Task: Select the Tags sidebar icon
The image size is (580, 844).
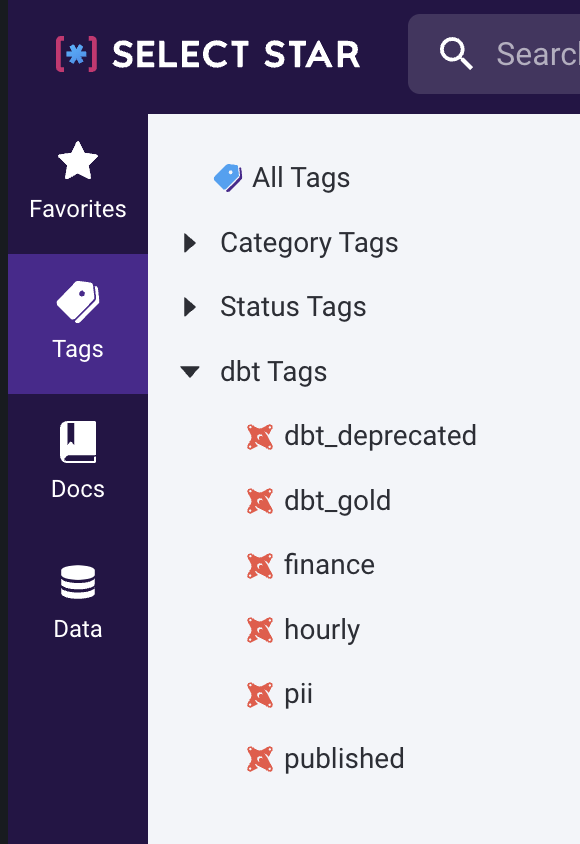Action: point(78,301)
